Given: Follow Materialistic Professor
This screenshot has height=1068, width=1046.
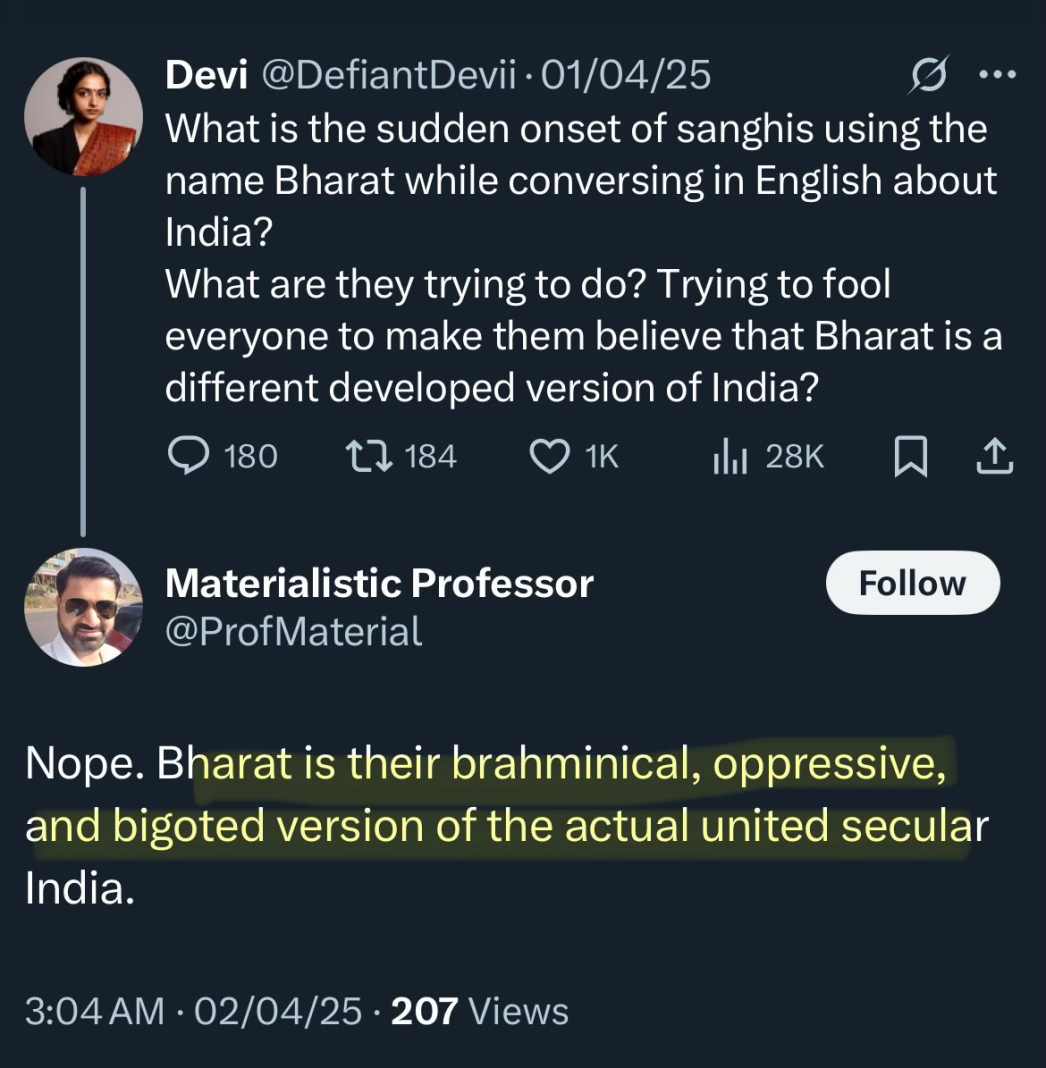Looking at the screenshot, I should (912, 583).
